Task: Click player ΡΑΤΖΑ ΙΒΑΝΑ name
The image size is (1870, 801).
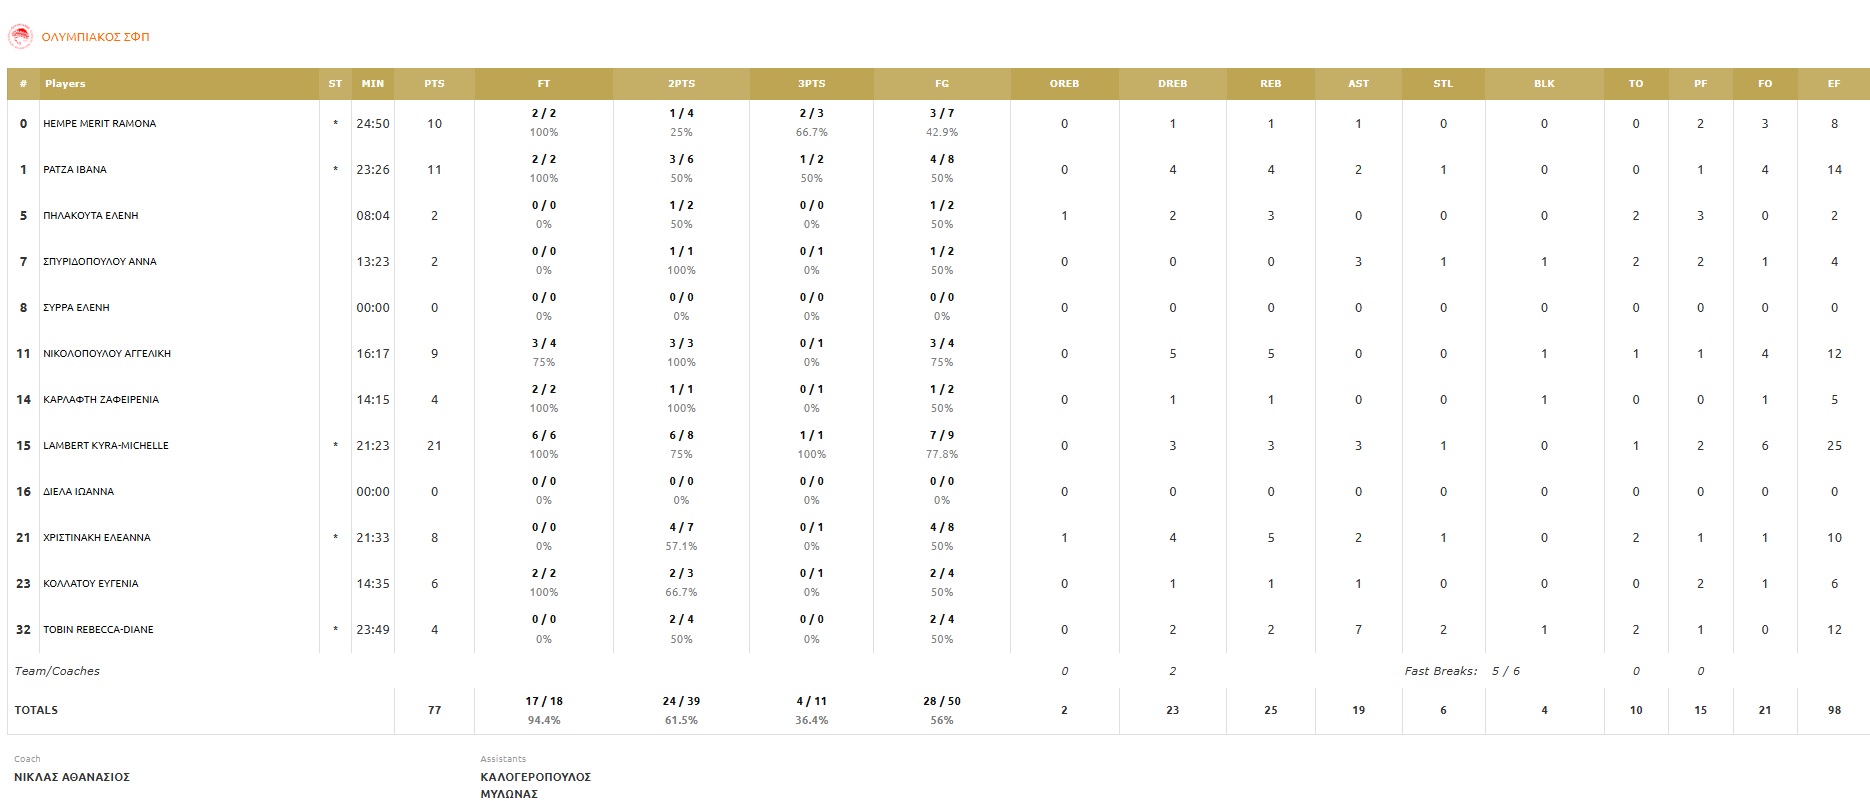Action: 75,170
